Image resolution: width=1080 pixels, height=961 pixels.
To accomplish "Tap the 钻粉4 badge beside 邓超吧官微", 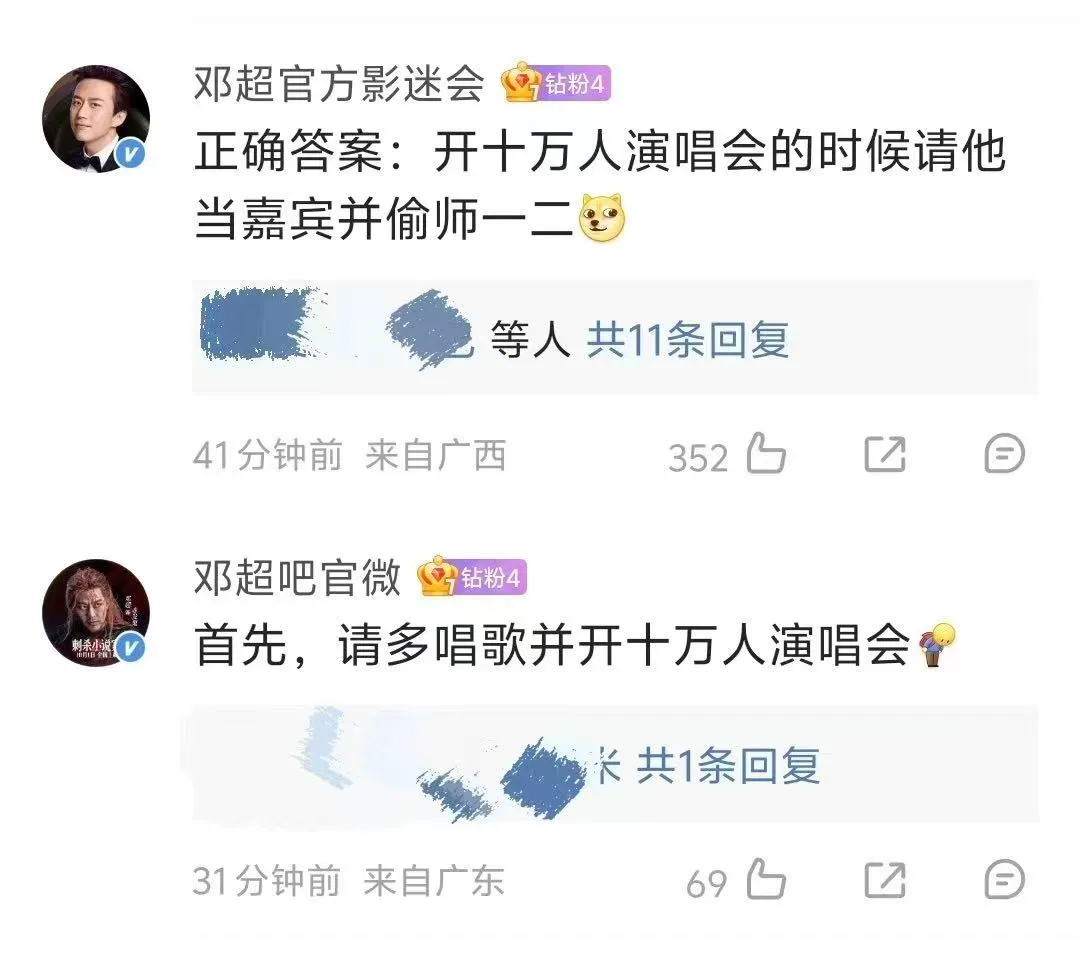I will (472, 577).
